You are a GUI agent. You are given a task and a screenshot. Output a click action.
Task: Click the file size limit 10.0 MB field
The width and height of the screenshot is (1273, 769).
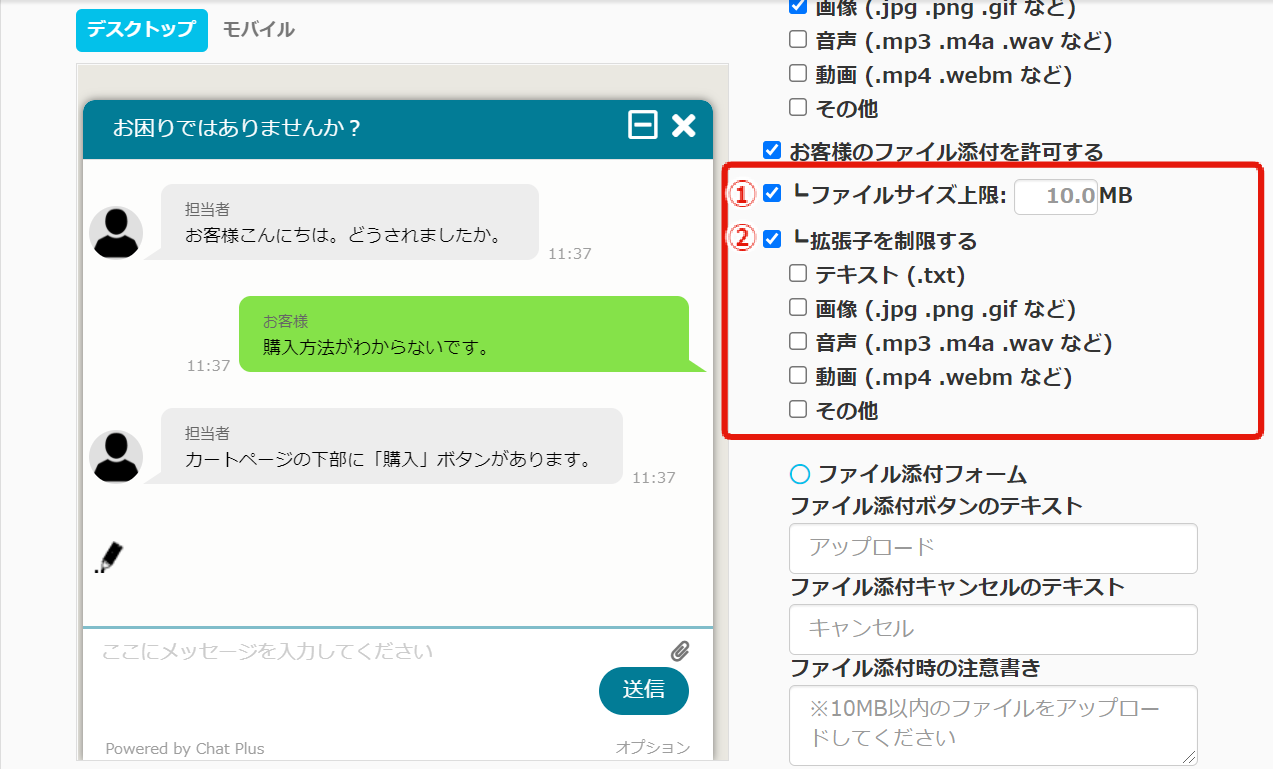pos(1055,196)
